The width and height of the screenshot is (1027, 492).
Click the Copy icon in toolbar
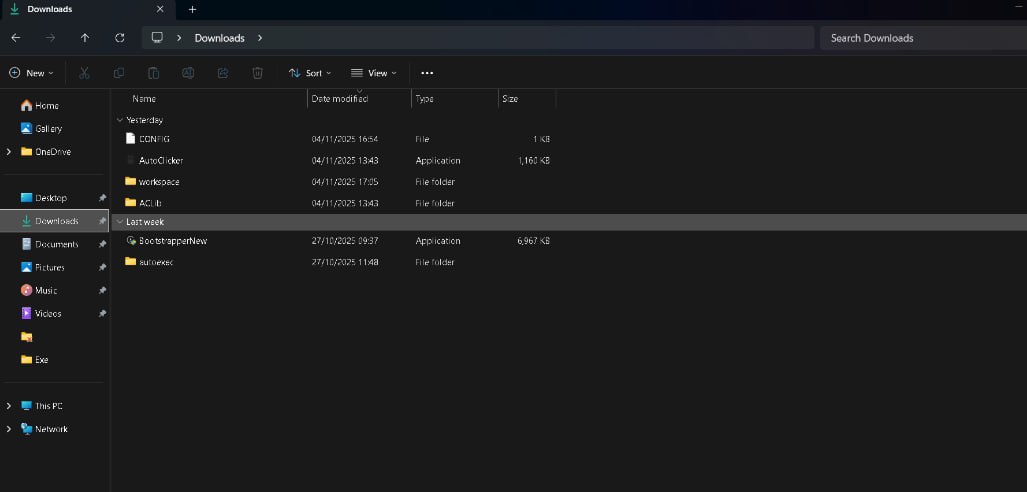coord(119,73)
